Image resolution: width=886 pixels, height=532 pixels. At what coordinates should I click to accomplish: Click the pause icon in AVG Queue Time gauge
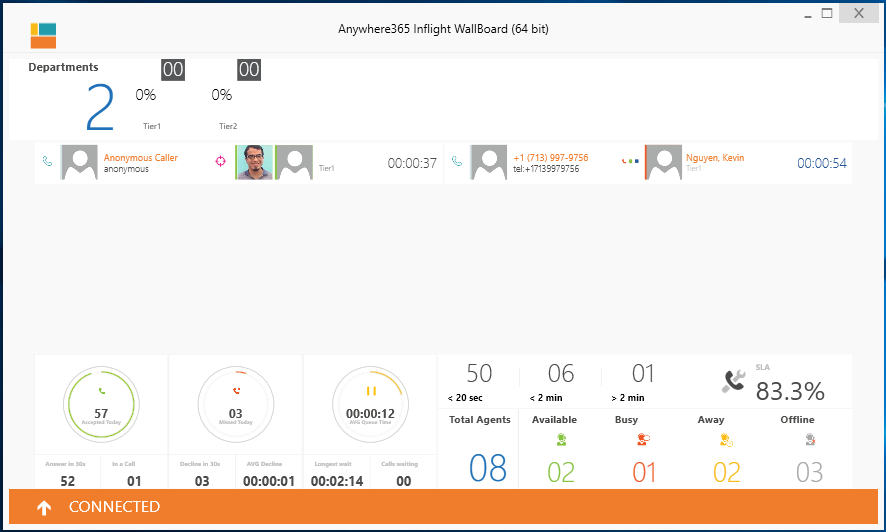pos(371,391)
